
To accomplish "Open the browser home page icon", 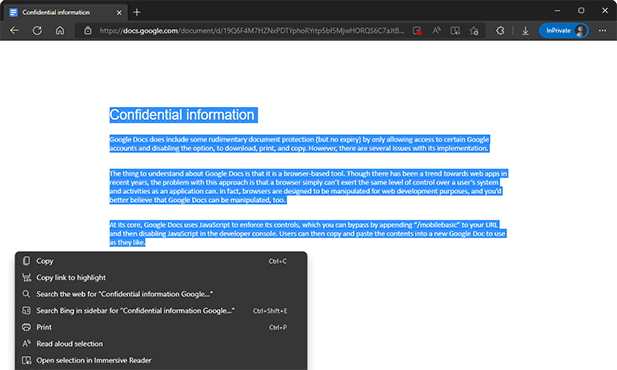I will tap(60, 31).
